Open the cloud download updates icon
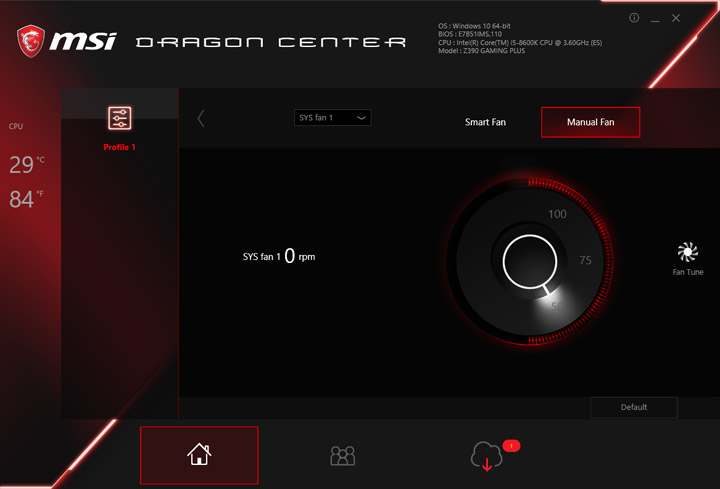 coord(486,456)
